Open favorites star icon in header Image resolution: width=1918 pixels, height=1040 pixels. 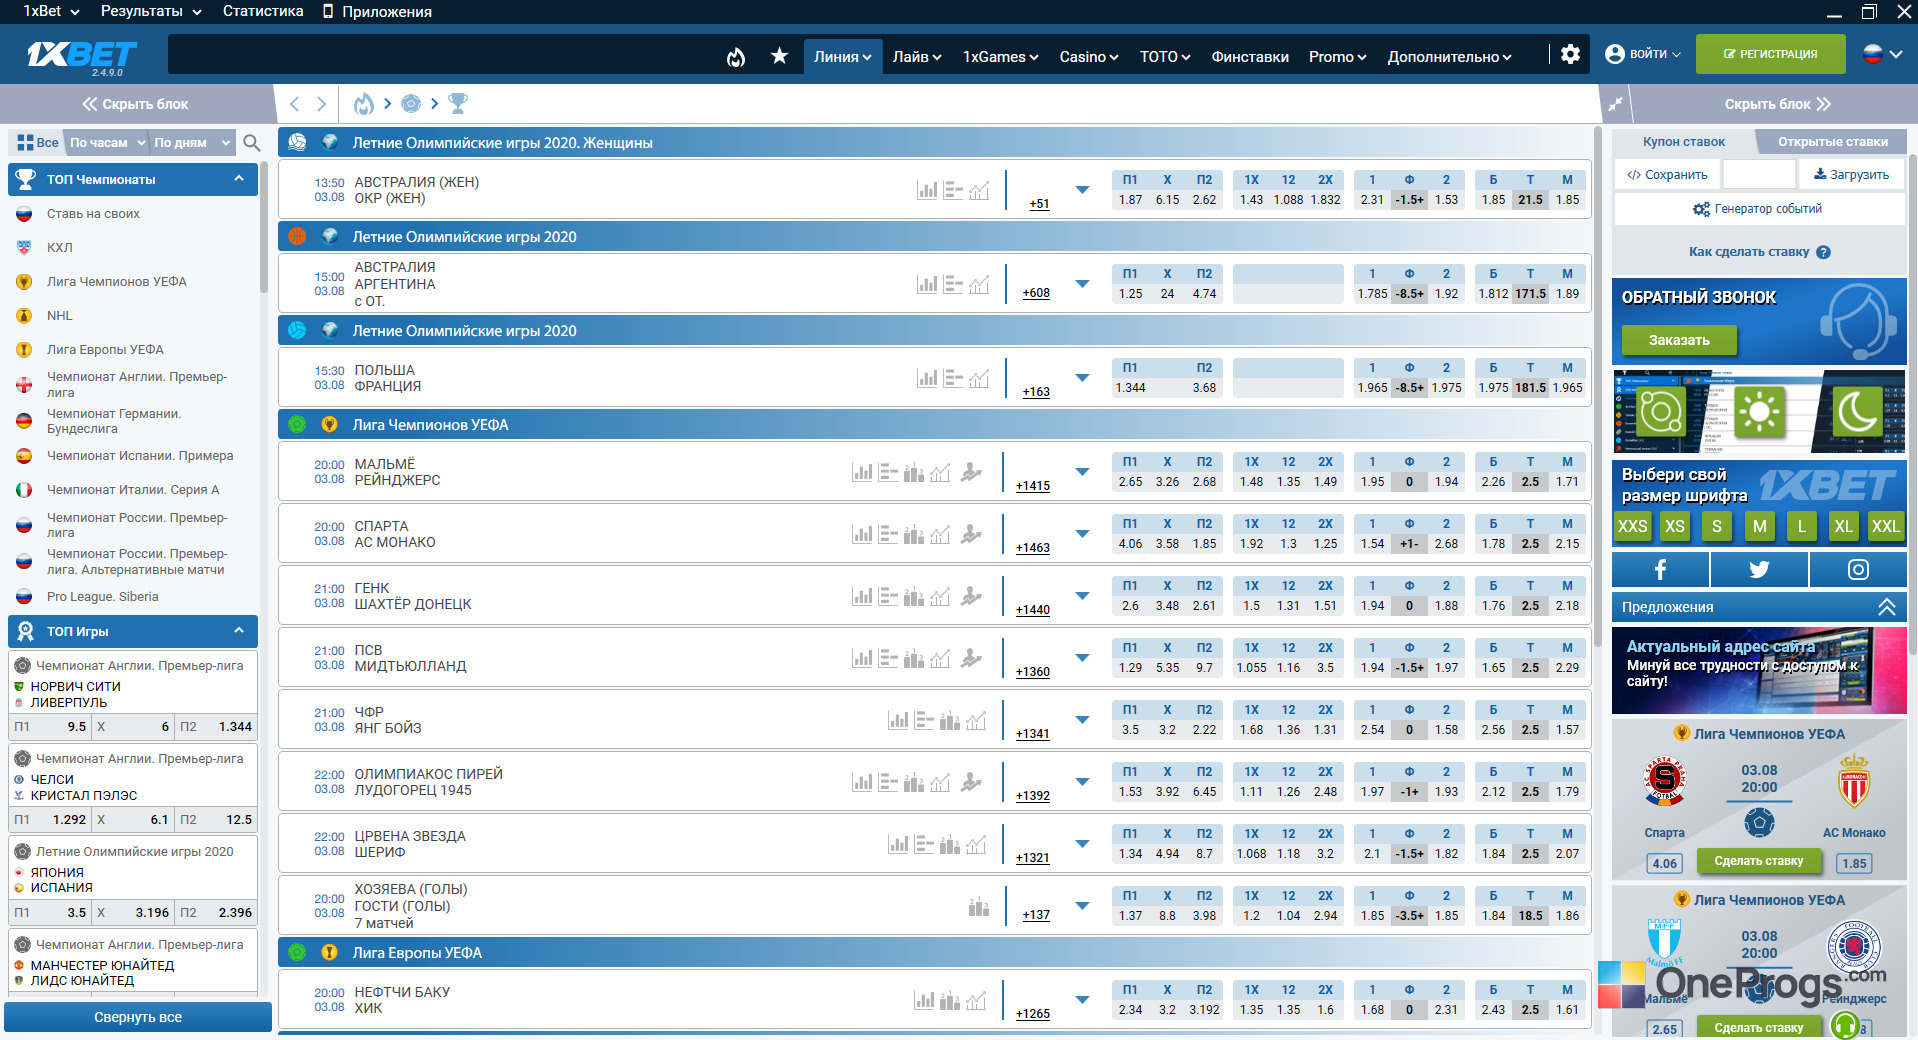pyautogui.click(x=780, y=56)
